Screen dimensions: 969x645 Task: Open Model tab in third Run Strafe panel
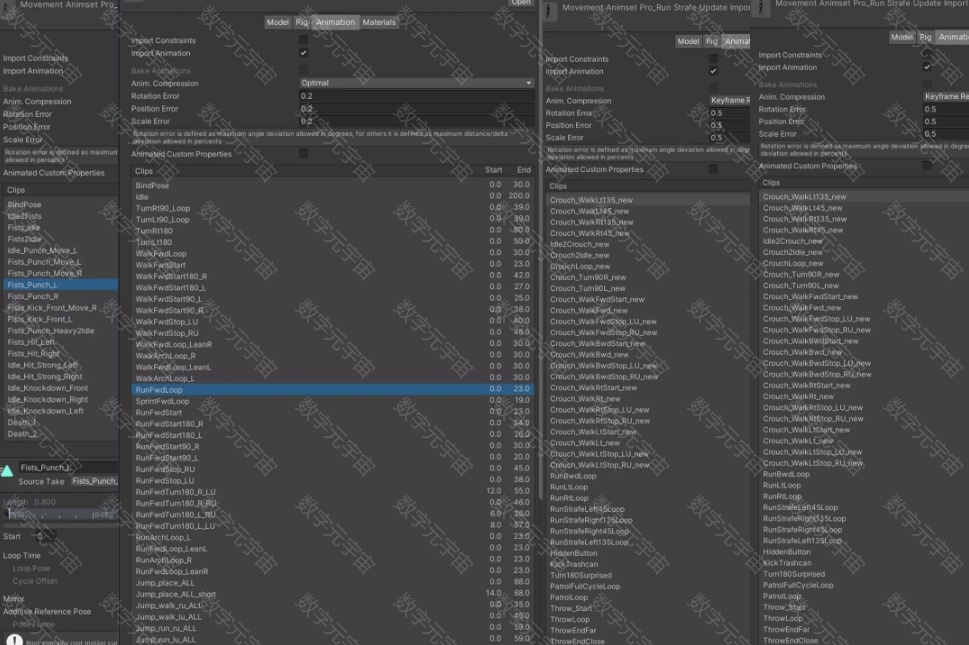pos(688,41)
